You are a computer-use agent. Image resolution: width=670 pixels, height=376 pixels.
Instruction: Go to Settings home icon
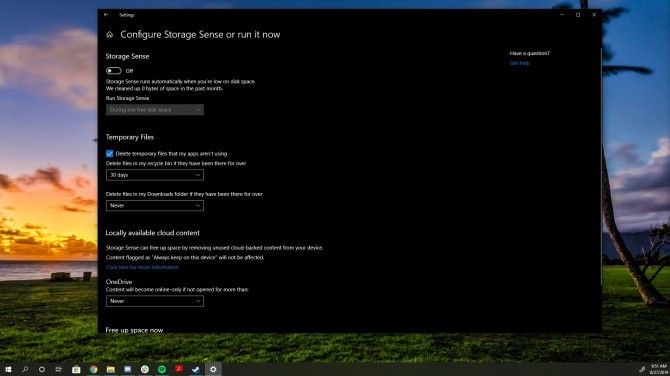click(110, 35)
